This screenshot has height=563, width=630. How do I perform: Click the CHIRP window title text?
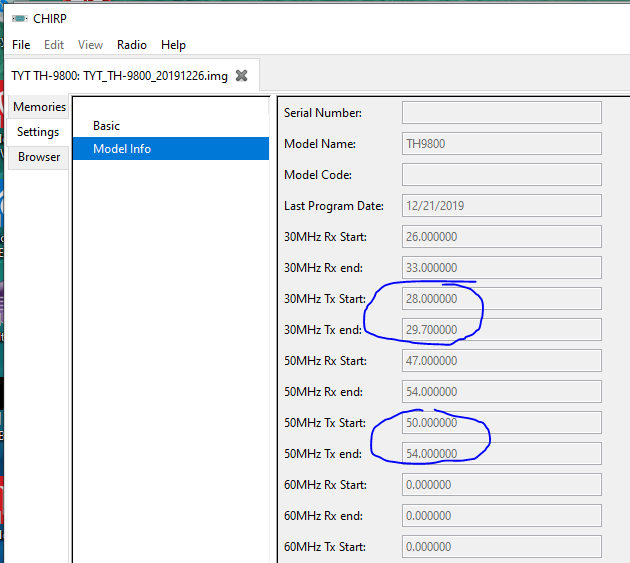point(50,18)
